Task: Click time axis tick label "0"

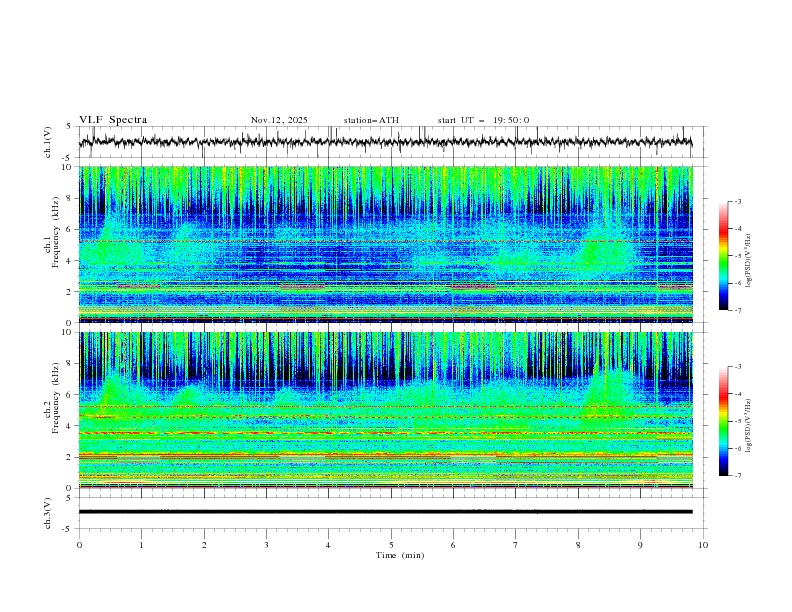Action: (79, 545)
